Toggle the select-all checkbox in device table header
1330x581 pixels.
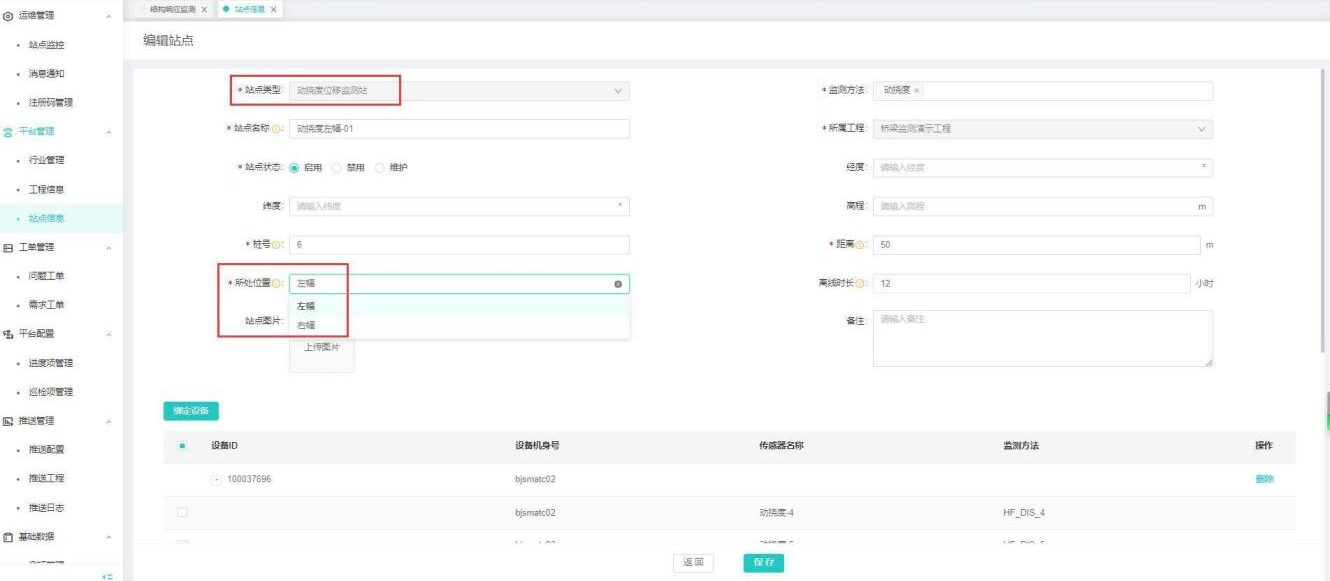pos(182,446)
